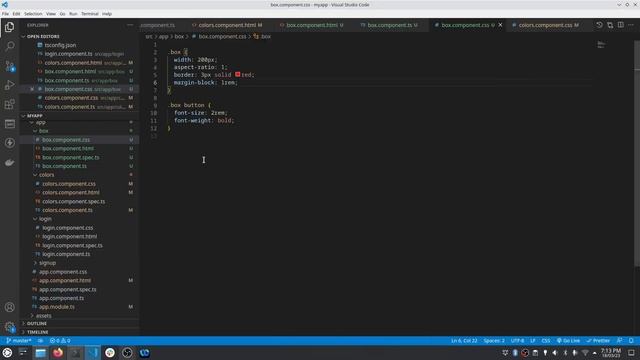640x360 pixels.
Task: Click the volume icon in system tray
Action: [x=555, y=353]
